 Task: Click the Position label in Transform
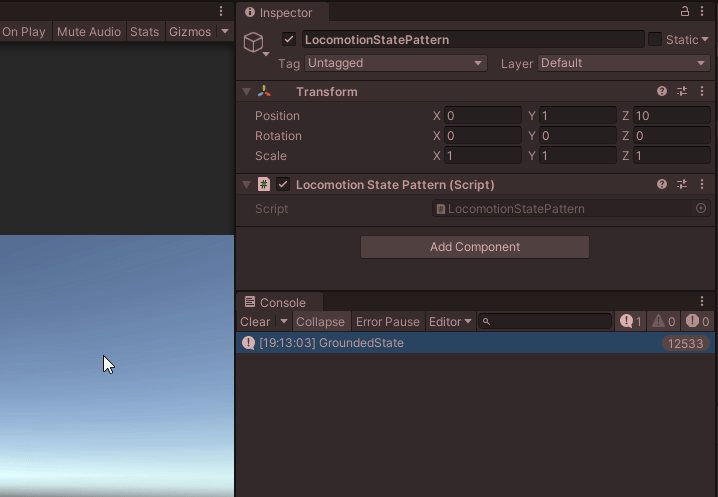[277, 115]
